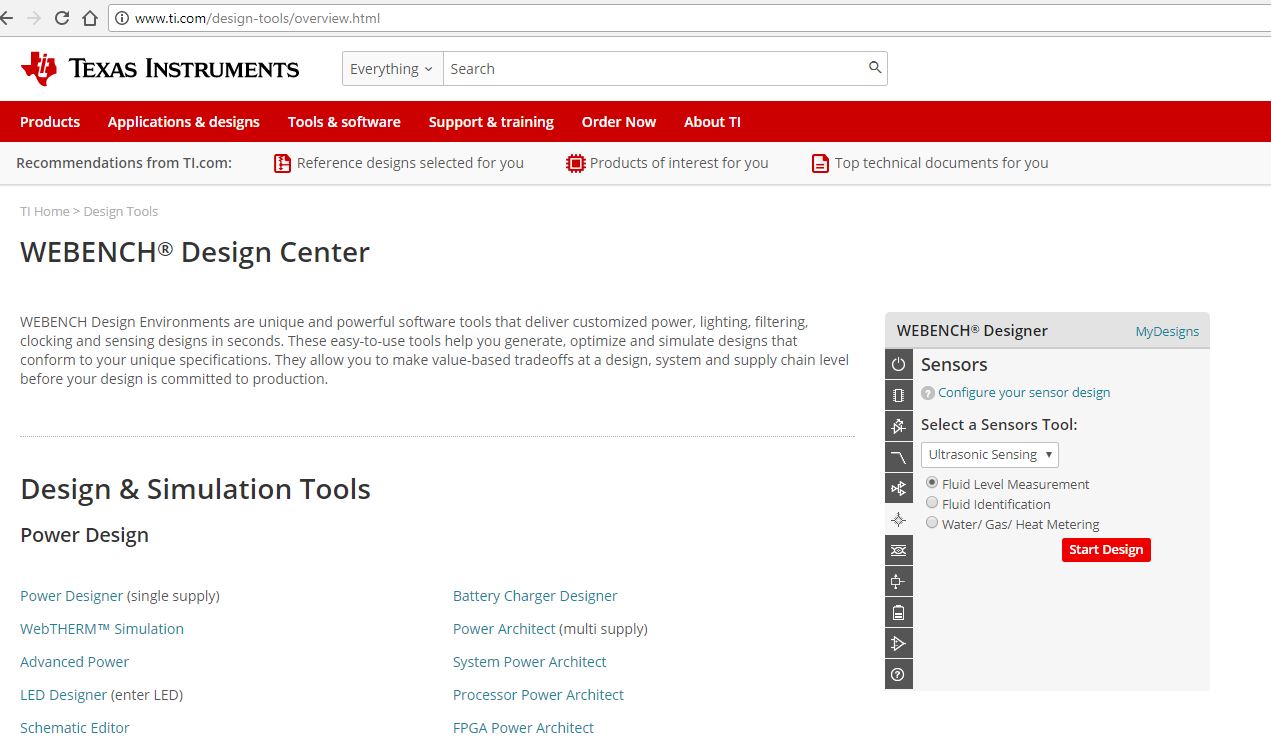
Task: Open the Schematic Editor link
Action: point(75,728)
